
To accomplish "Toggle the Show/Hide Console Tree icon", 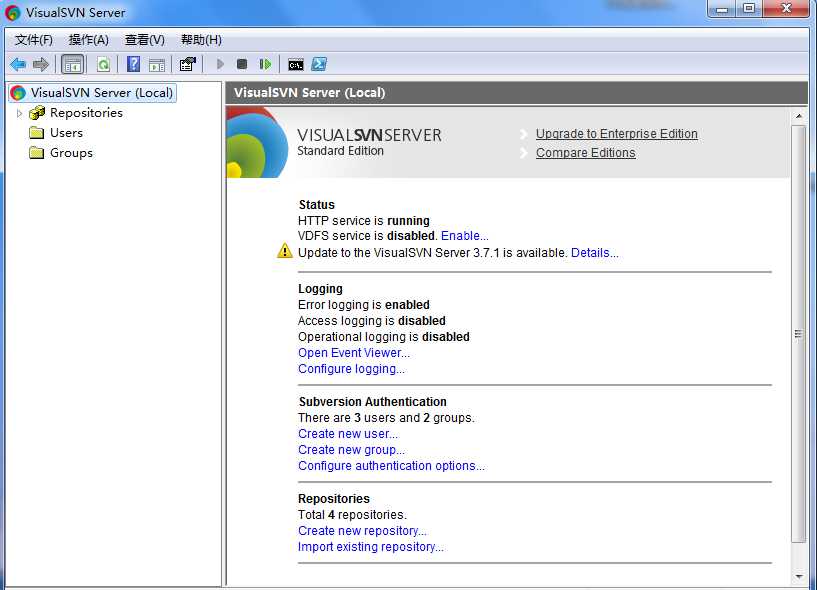I will tap(72, 65).
